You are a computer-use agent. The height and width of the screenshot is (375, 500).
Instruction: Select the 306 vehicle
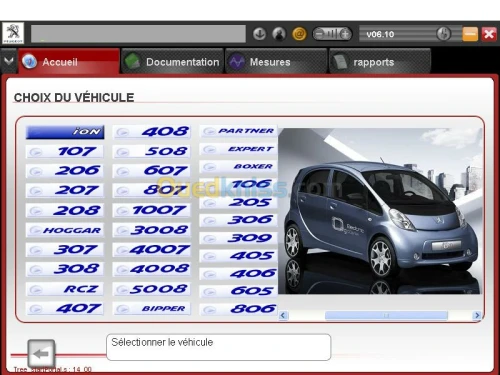(x=238, y=220)
